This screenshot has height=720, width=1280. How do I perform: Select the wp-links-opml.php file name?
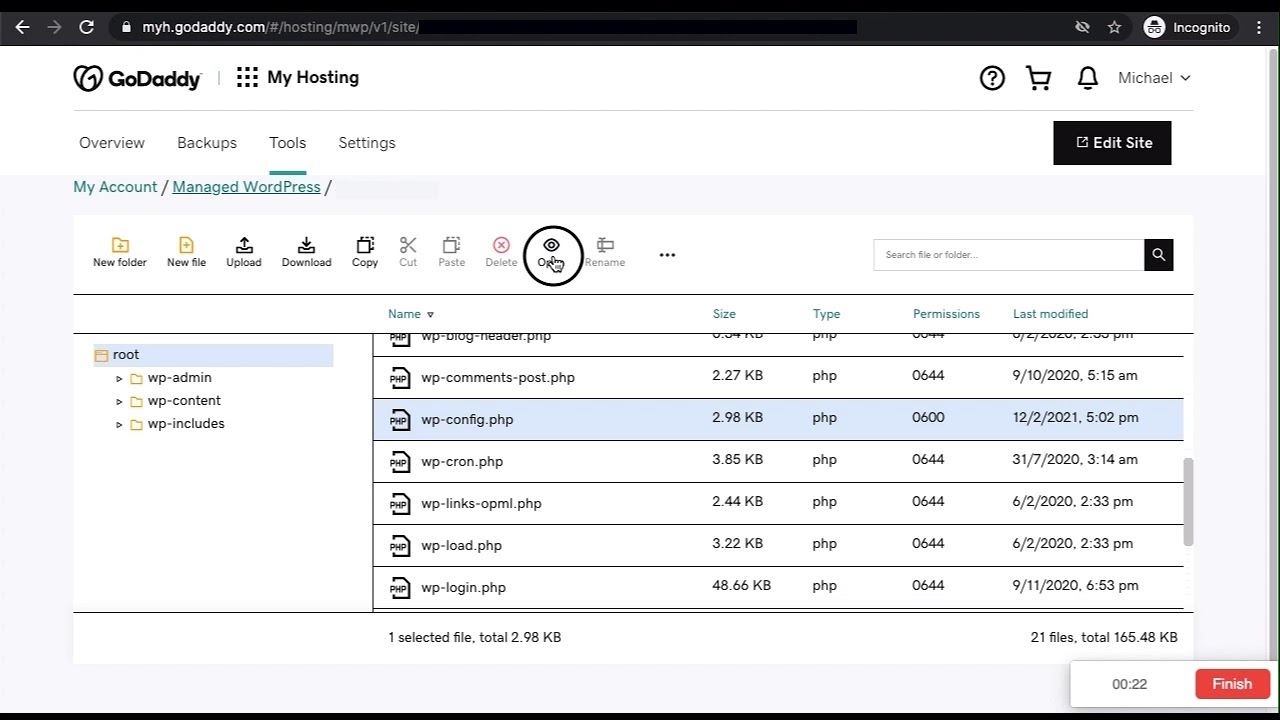[x=481, y=503]
